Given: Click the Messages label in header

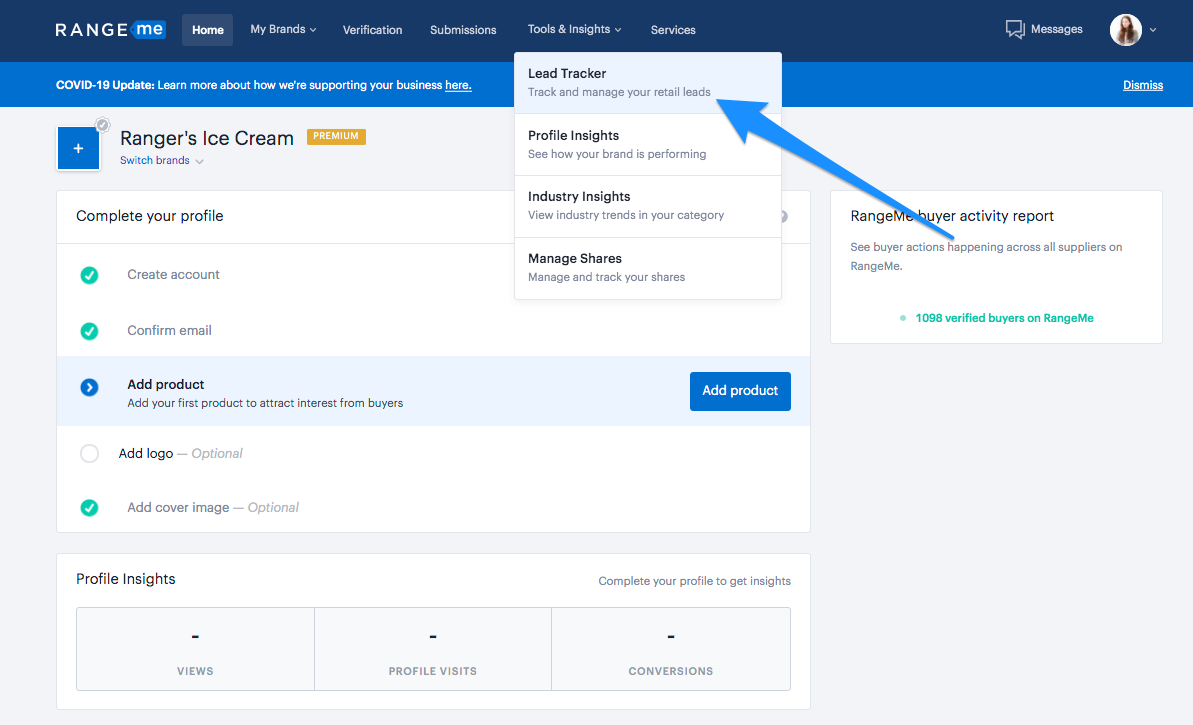Looking at the screenshot, I should tap(1057, 29).
